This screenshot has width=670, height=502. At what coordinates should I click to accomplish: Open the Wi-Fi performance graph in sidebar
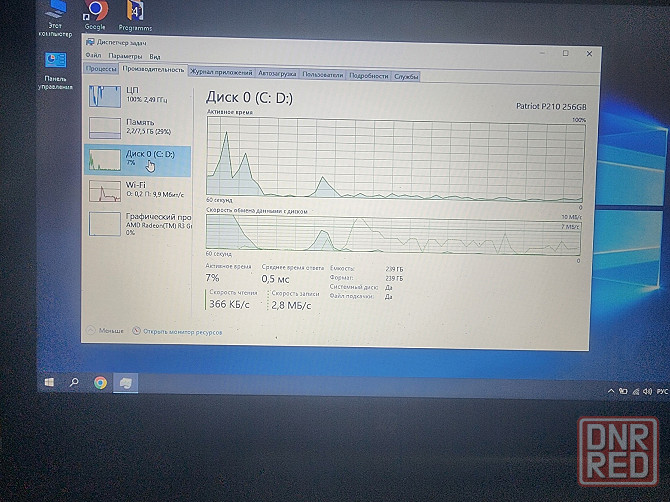(x=104, y=190)
